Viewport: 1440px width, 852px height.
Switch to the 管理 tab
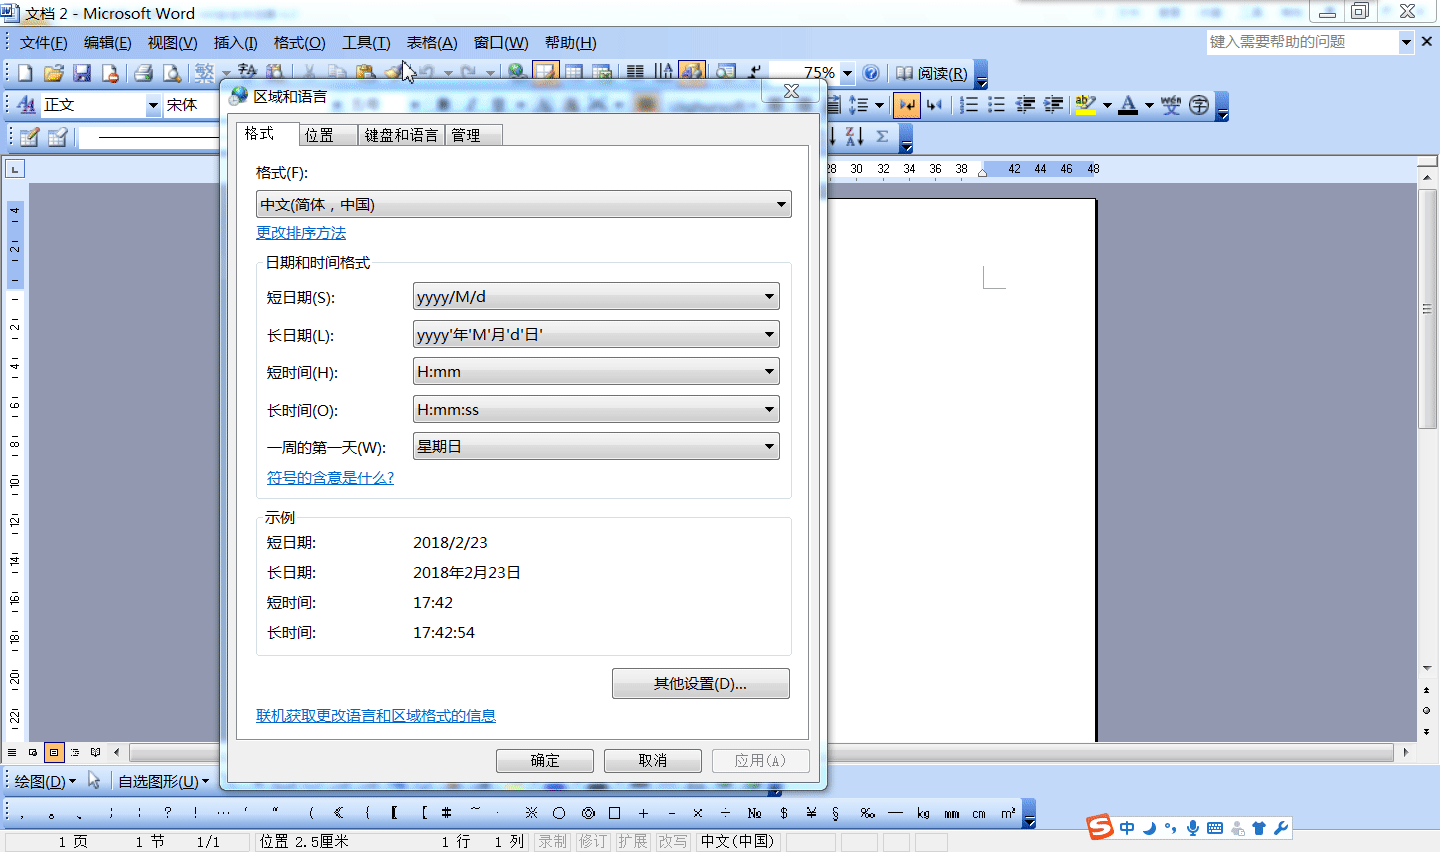pos(473,135)
